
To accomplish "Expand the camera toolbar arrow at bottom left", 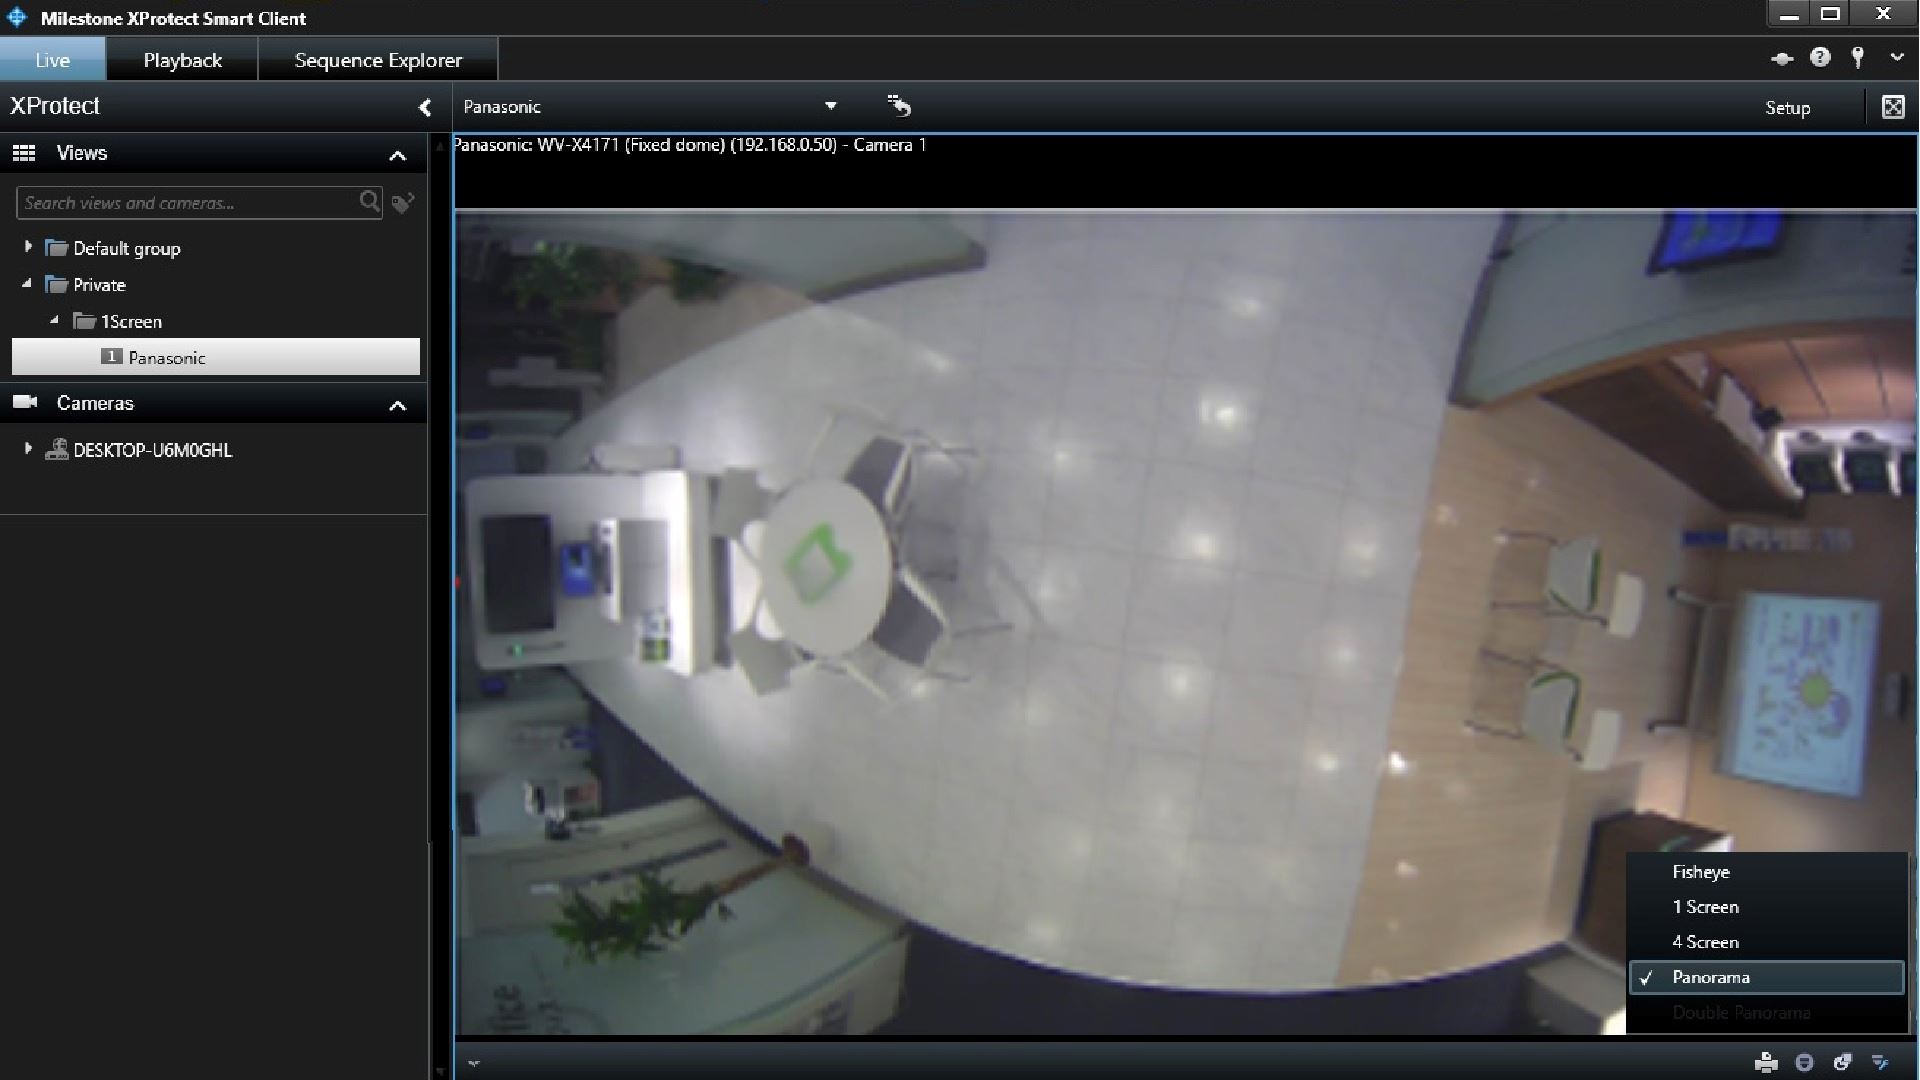I will point(474,1063).
